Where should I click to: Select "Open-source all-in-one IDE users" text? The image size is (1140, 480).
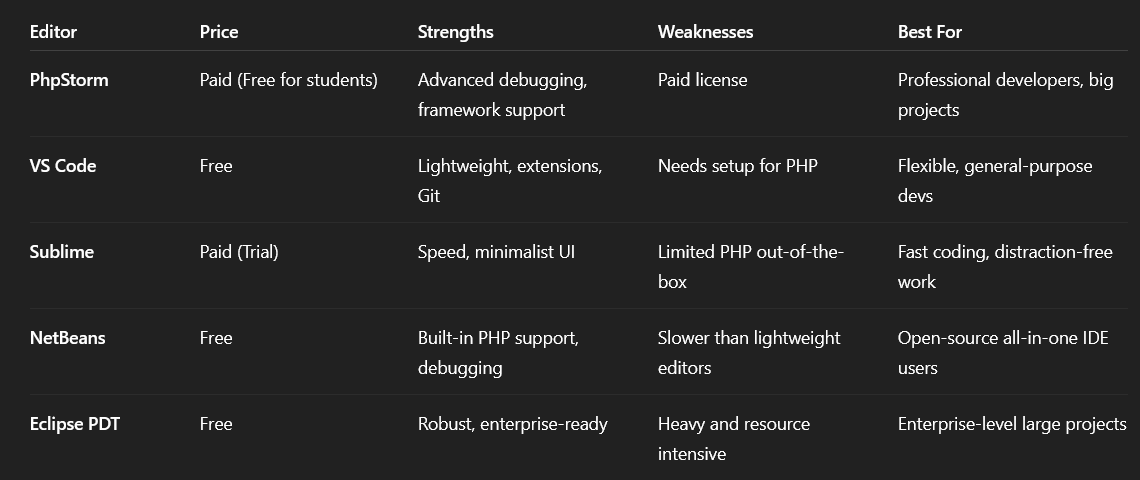click(x=1002, y=352)
